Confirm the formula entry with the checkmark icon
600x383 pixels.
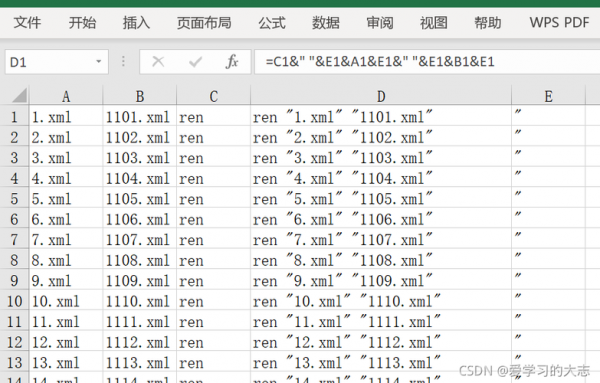195,62
